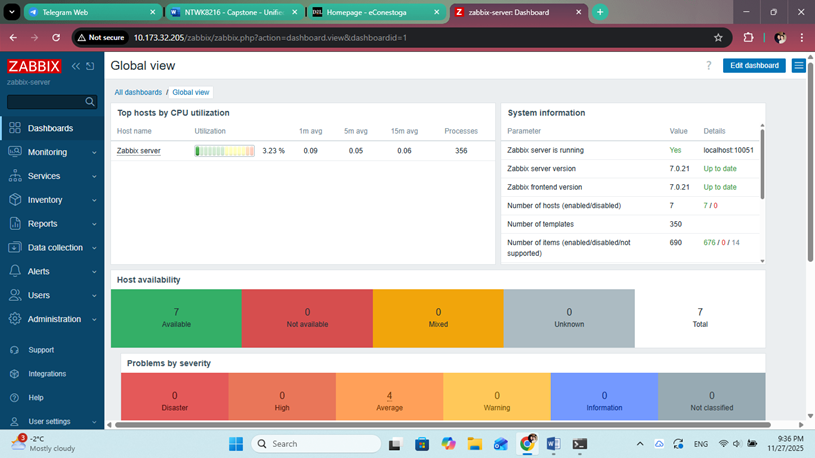Open a new browser tab

pyautogui.click(x=600, y=12)
